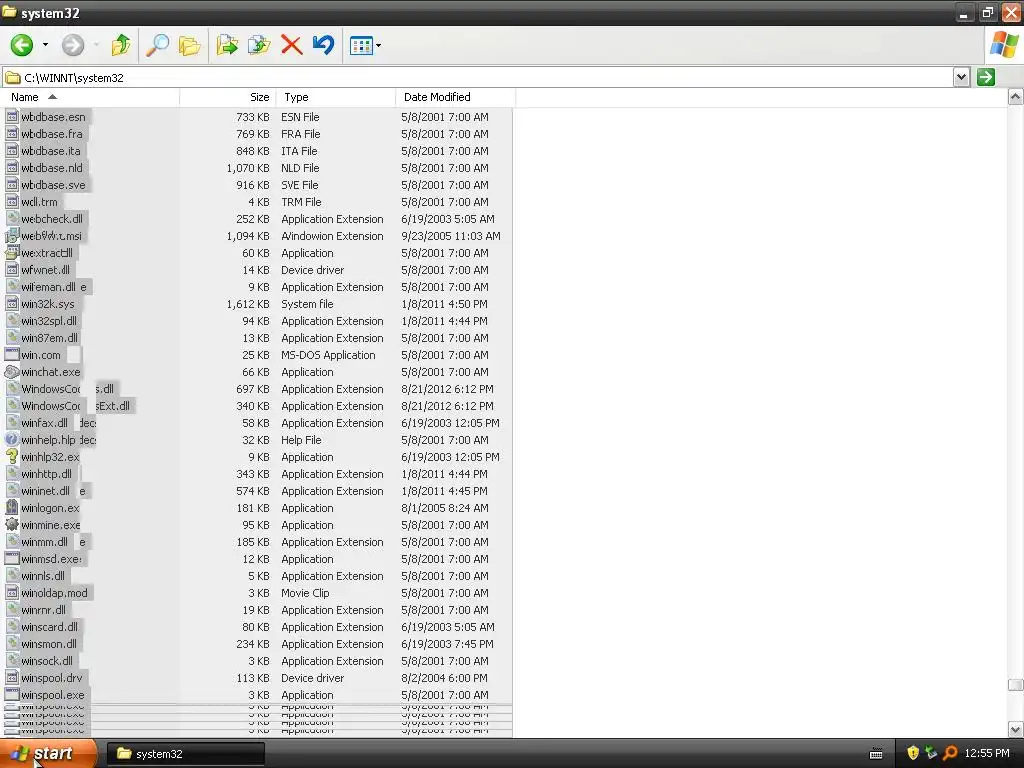Expand the address bar dropdown arrow
The width and height of the screenshot is (1024, 768).
click(x=961, y=77)
